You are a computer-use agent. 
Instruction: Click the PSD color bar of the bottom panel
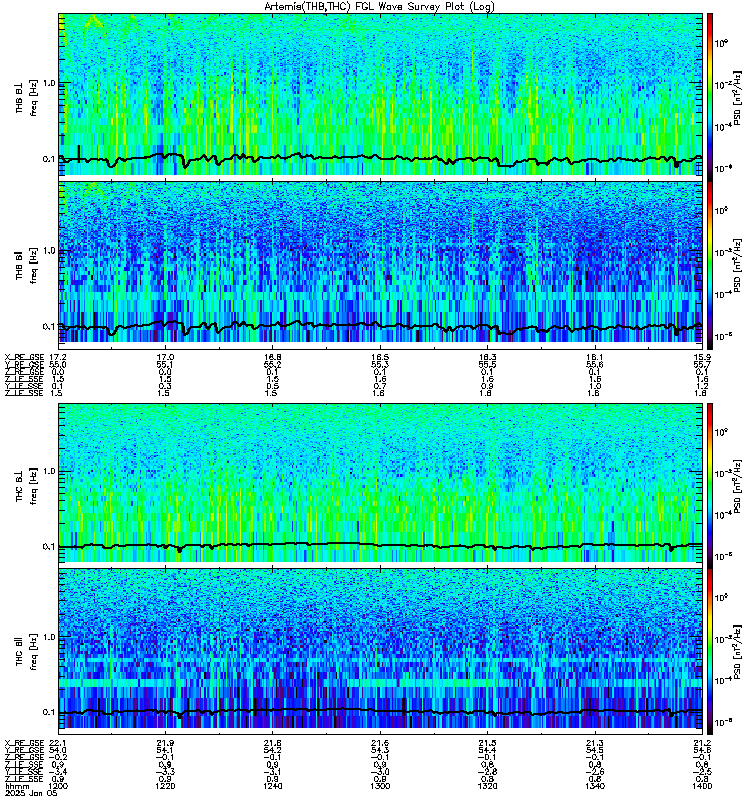click(x=710, y=652)
